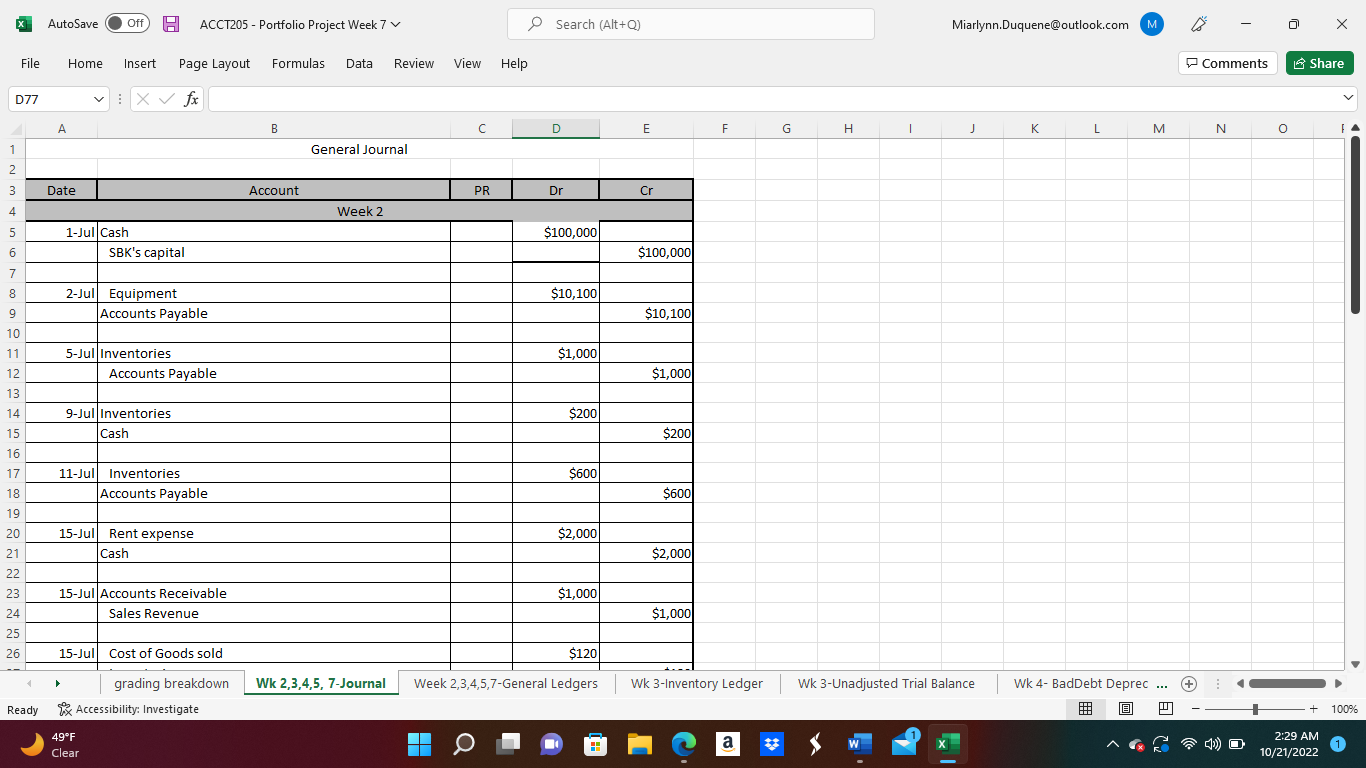Select the Wk 3-Inventory Ledger sheet tab

tap(696, 684)
